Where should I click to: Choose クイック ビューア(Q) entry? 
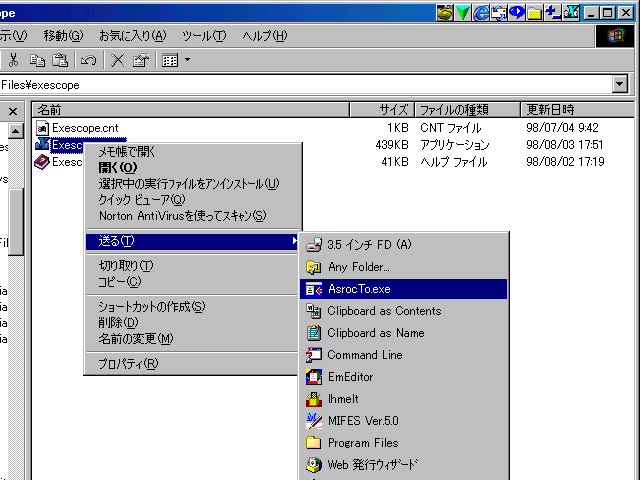tap(193, 200)
